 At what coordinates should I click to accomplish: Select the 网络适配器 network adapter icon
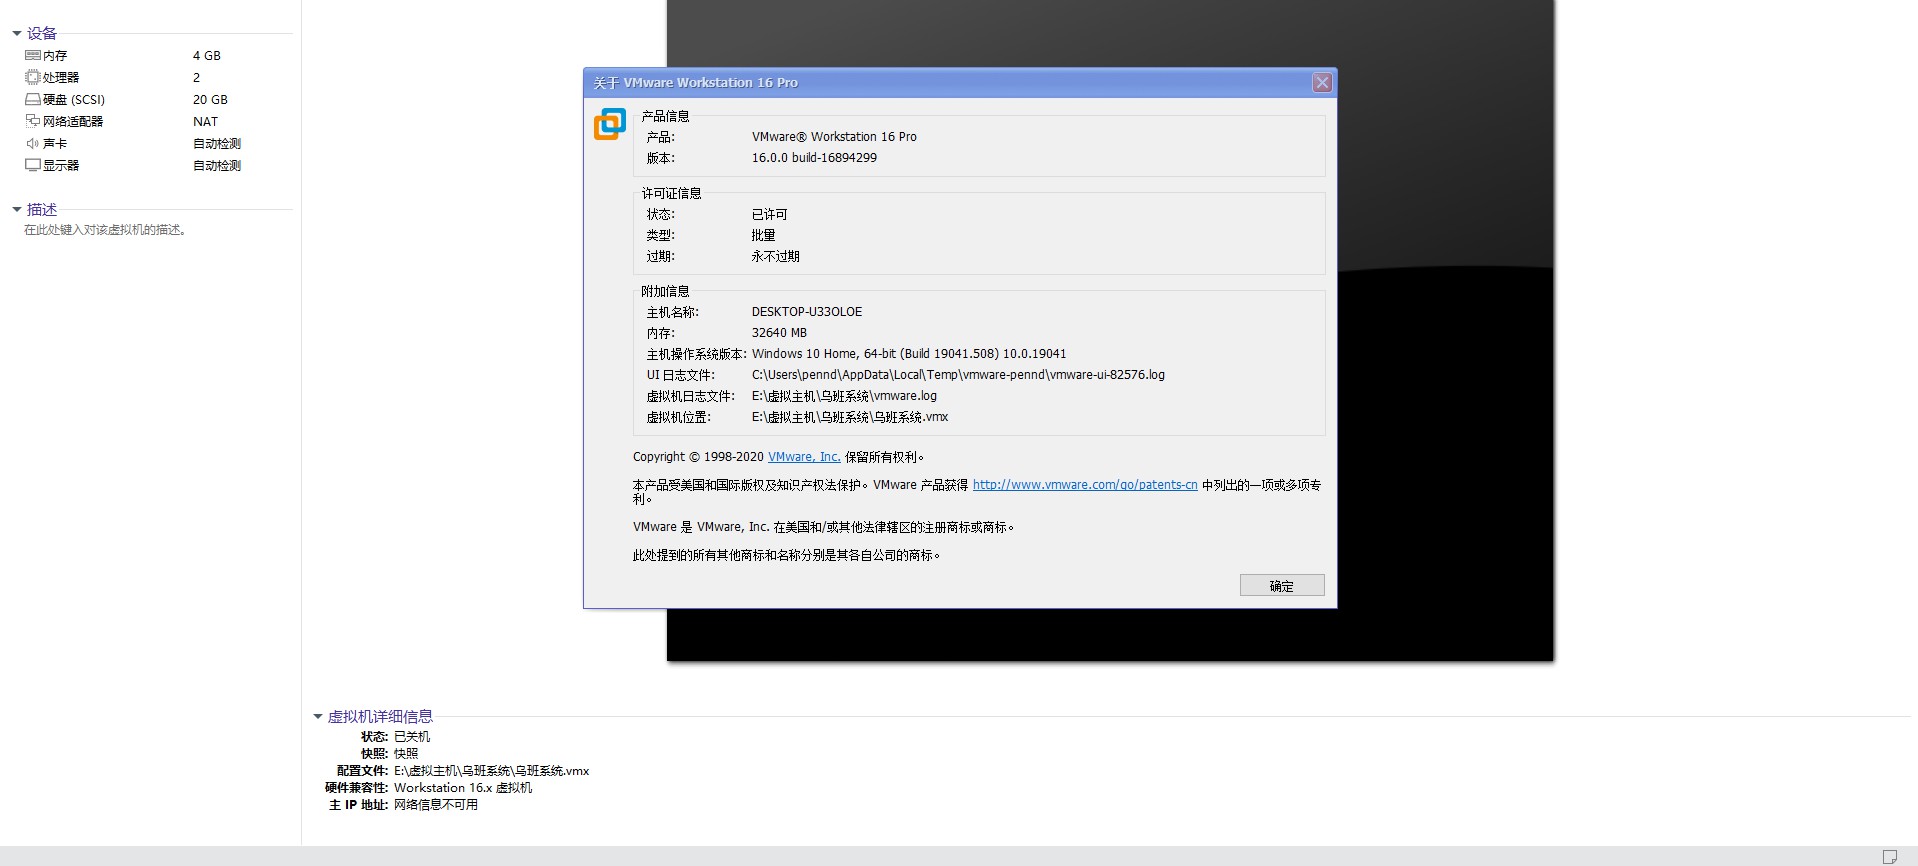(x=33, y=121)
